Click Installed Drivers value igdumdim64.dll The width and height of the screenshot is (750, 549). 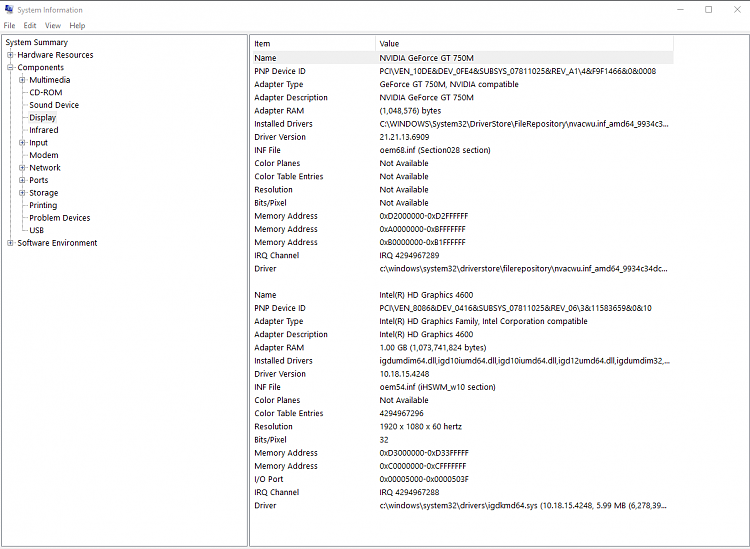(x=524, y=361)
